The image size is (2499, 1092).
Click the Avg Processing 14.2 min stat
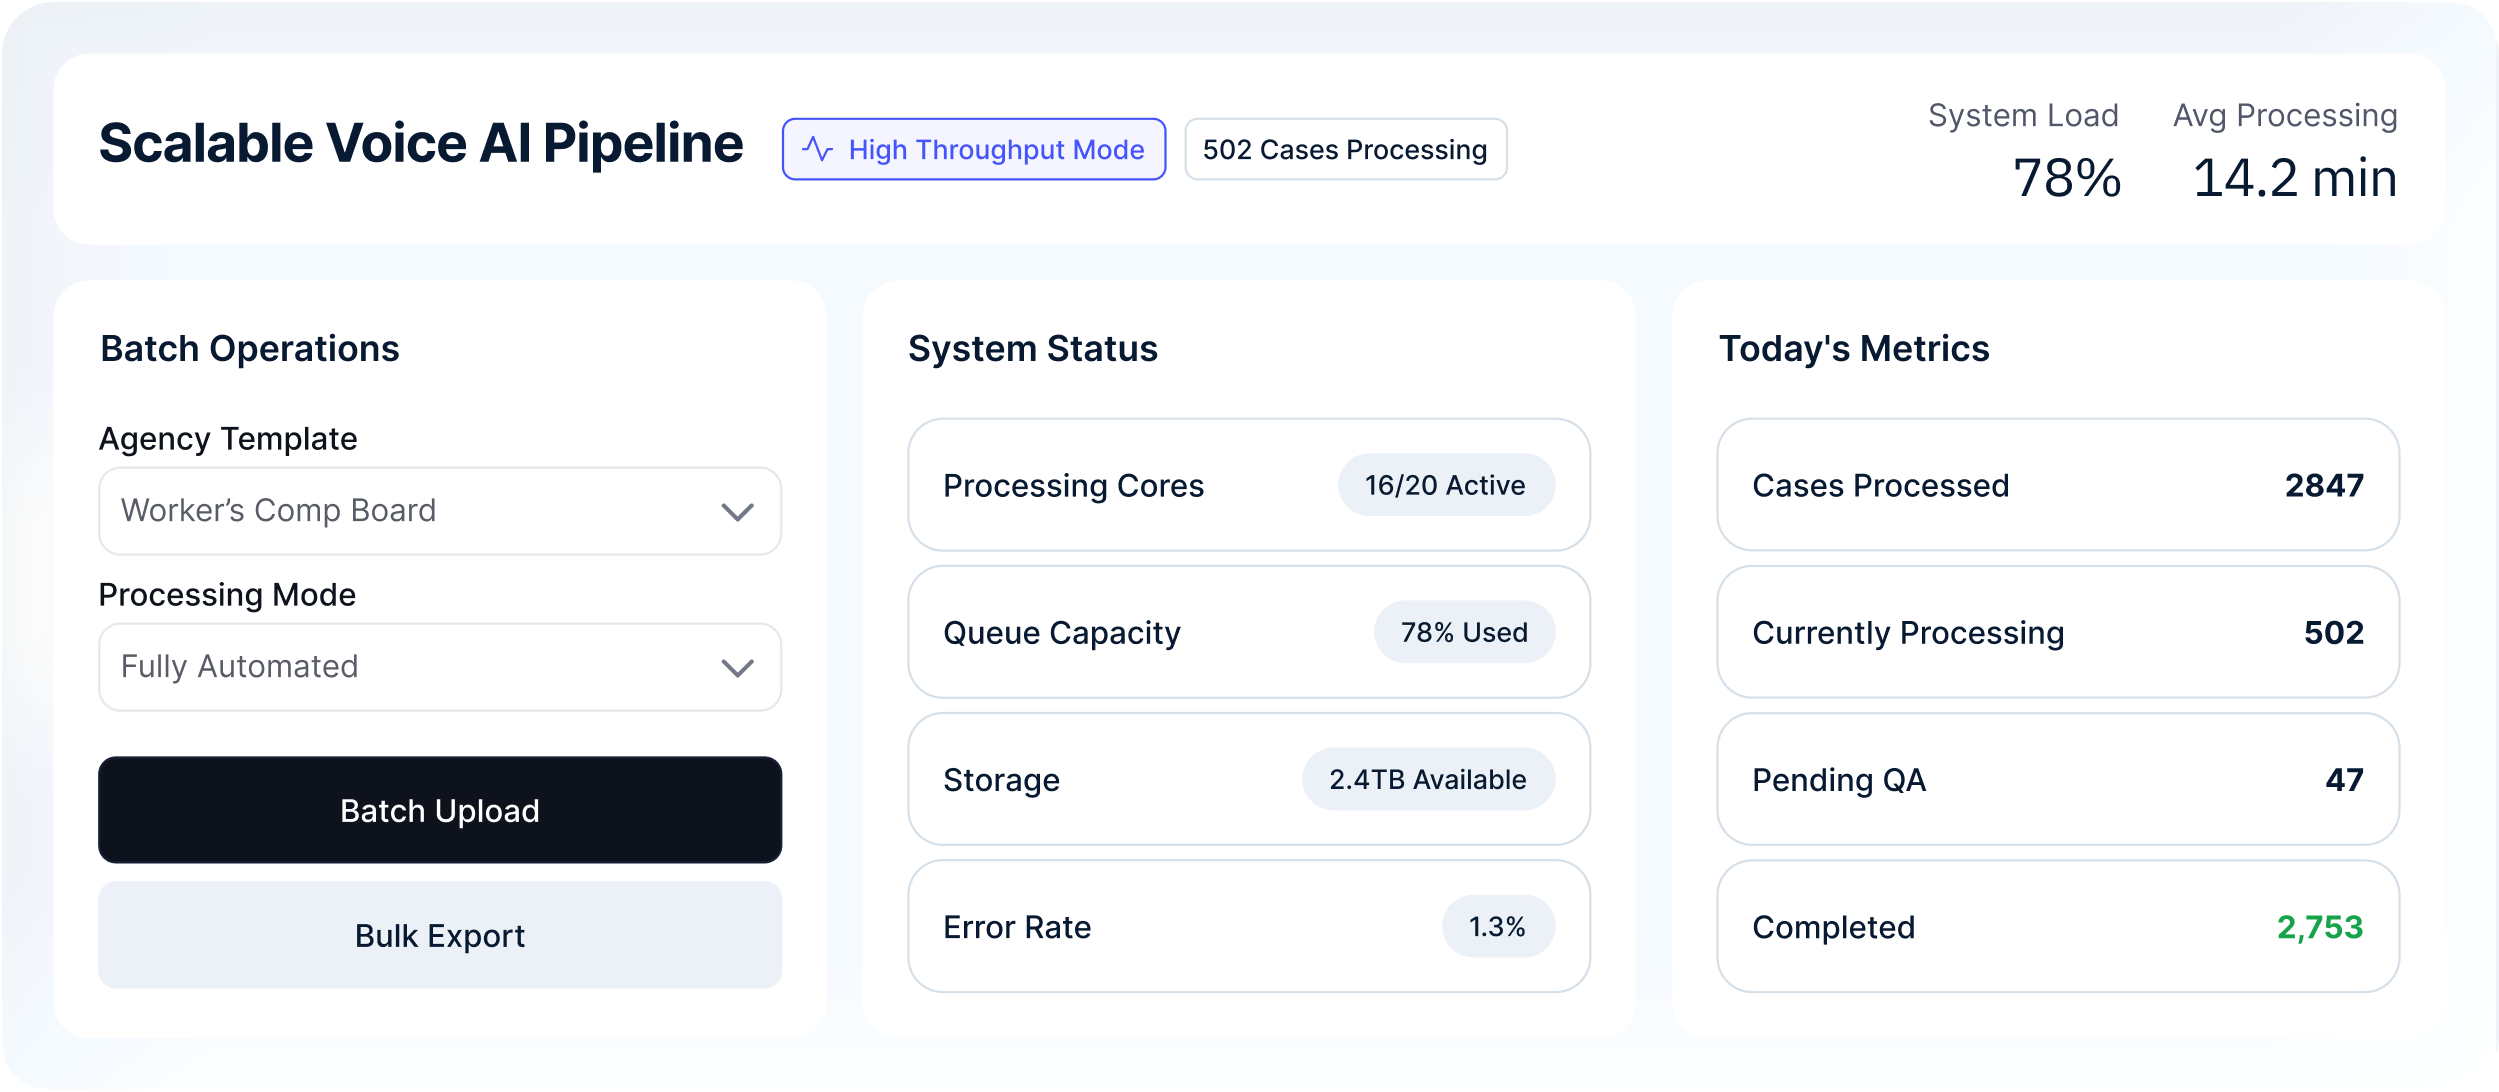[x=2294, y=177]
